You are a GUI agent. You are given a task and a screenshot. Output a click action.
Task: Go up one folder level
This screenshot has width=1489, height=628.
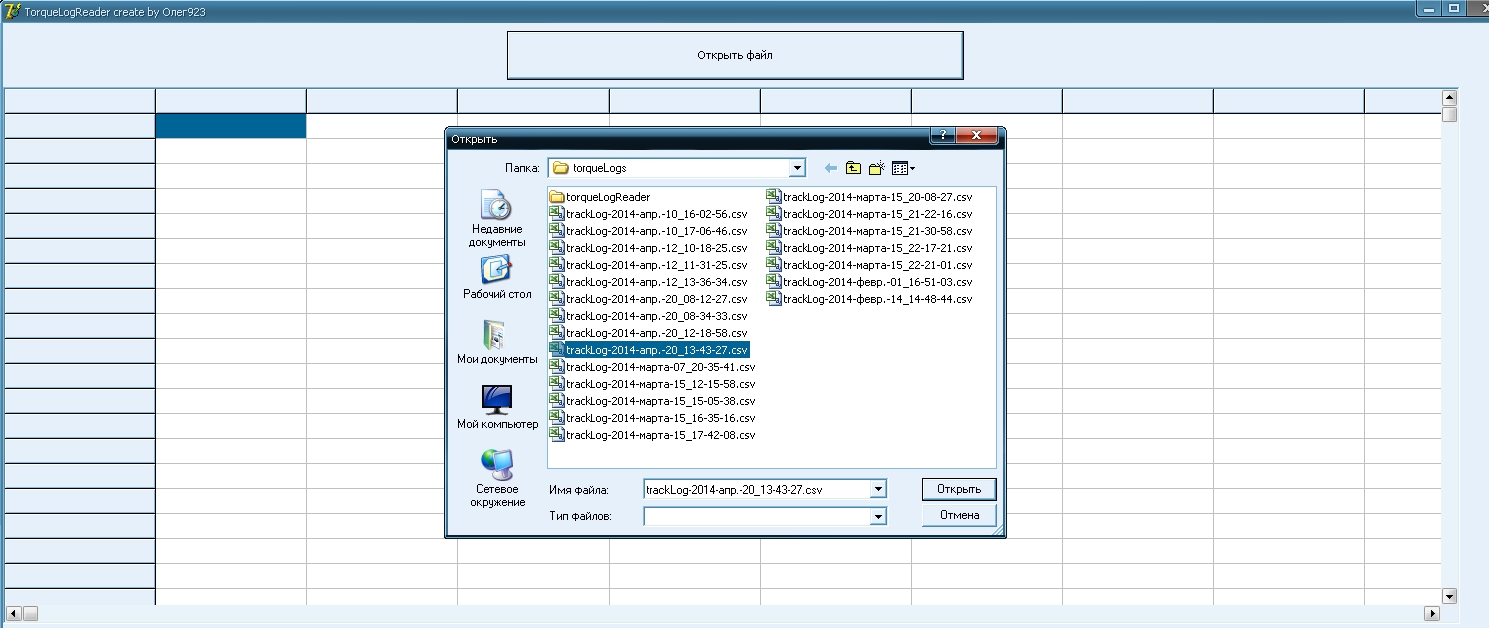tap(853, 168)
